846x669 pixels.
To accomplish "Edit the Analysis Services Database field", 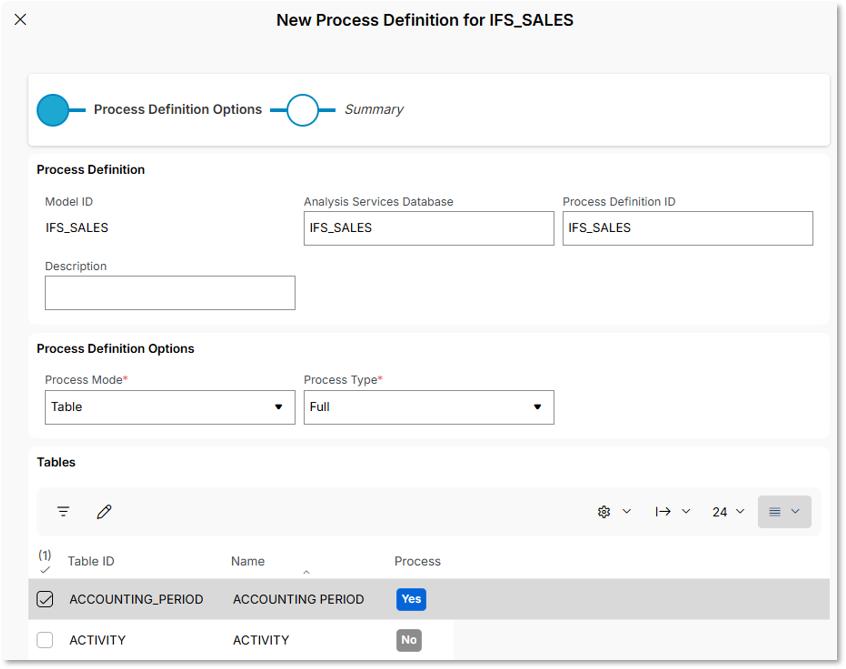I will (x=429, y=228).
